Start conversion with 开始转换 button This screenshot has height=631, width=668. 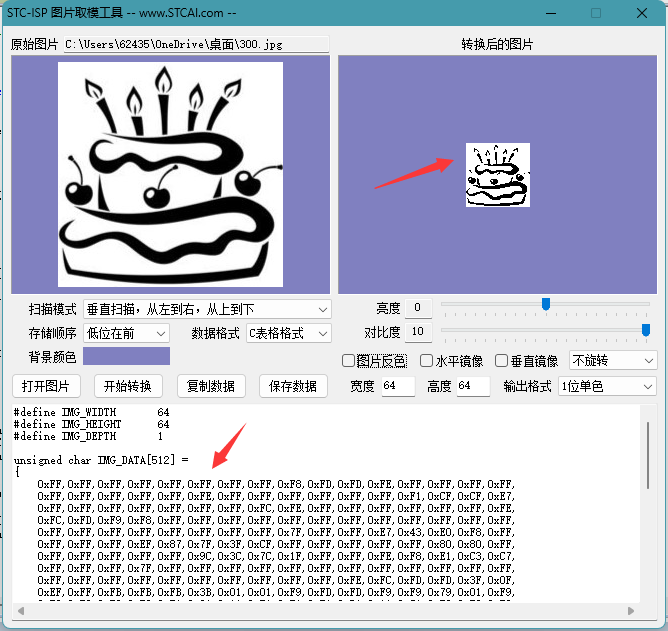[128, 386]
